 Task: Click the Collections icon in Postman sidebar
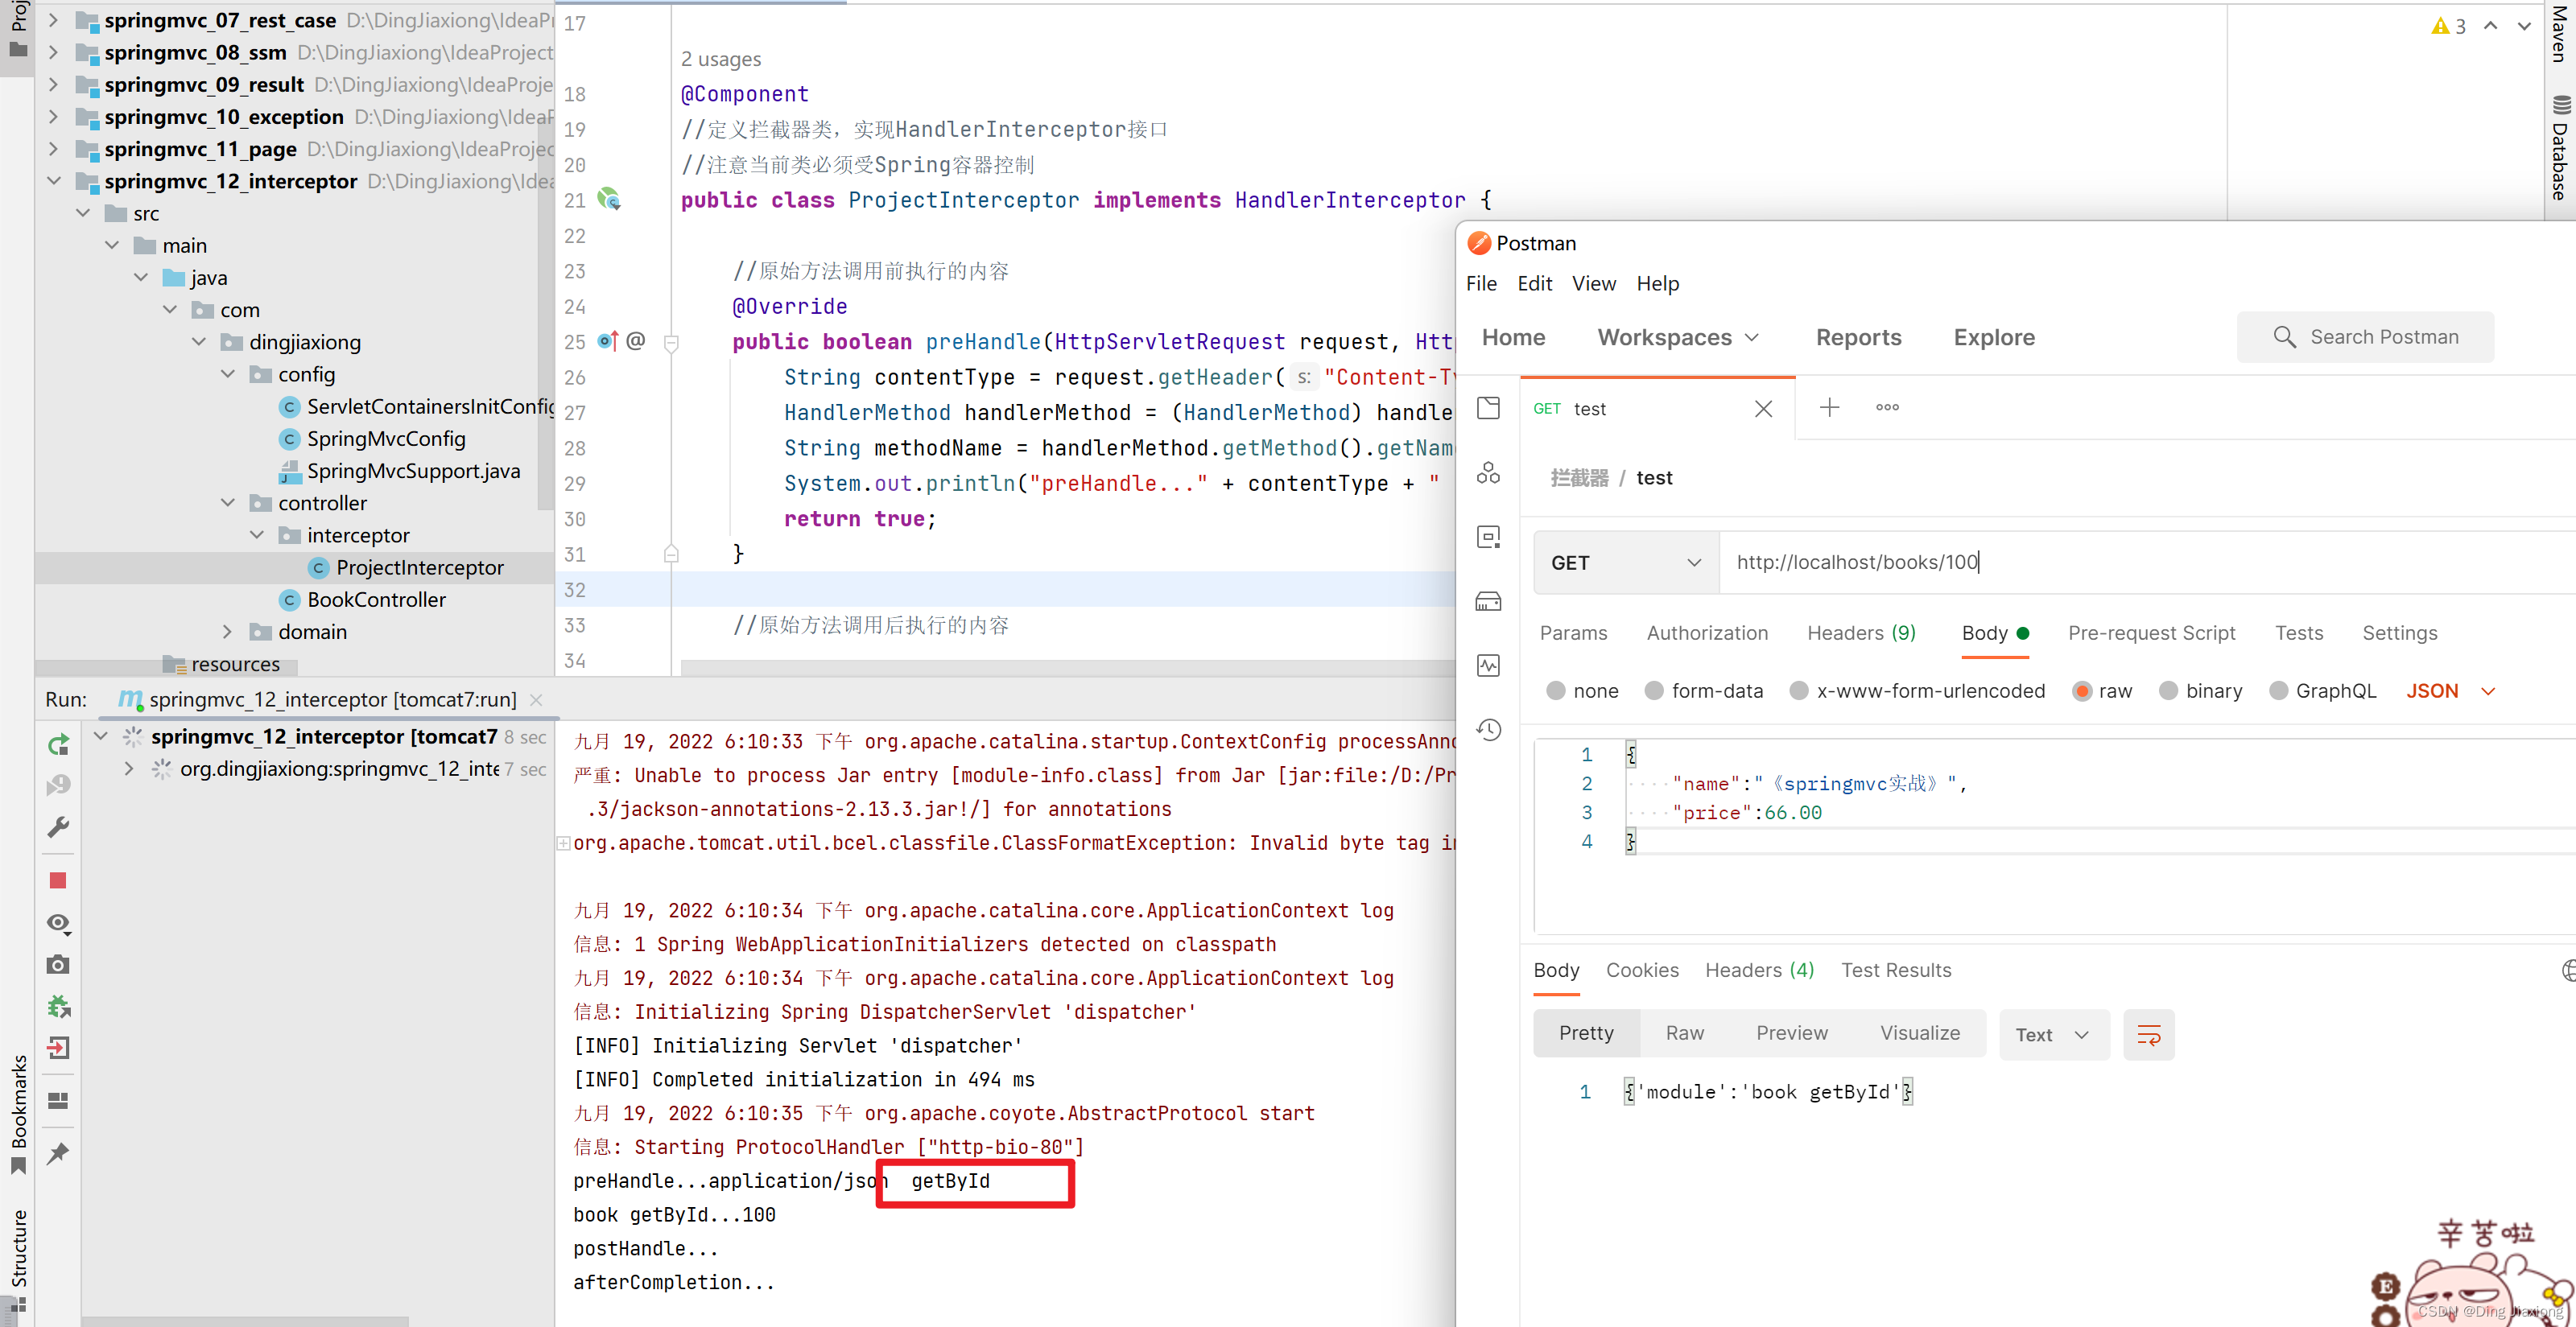coord(1488,408)
